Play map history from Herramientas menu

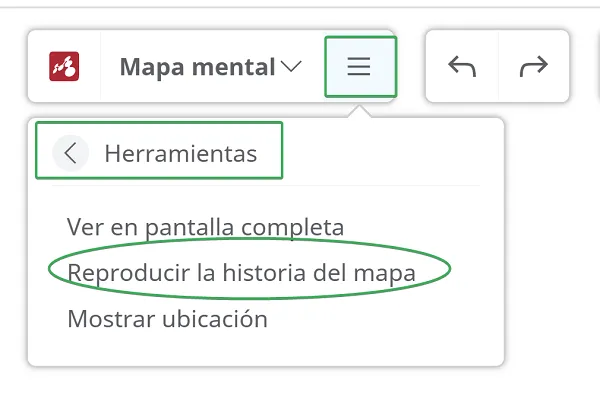(x=241, y=273)
